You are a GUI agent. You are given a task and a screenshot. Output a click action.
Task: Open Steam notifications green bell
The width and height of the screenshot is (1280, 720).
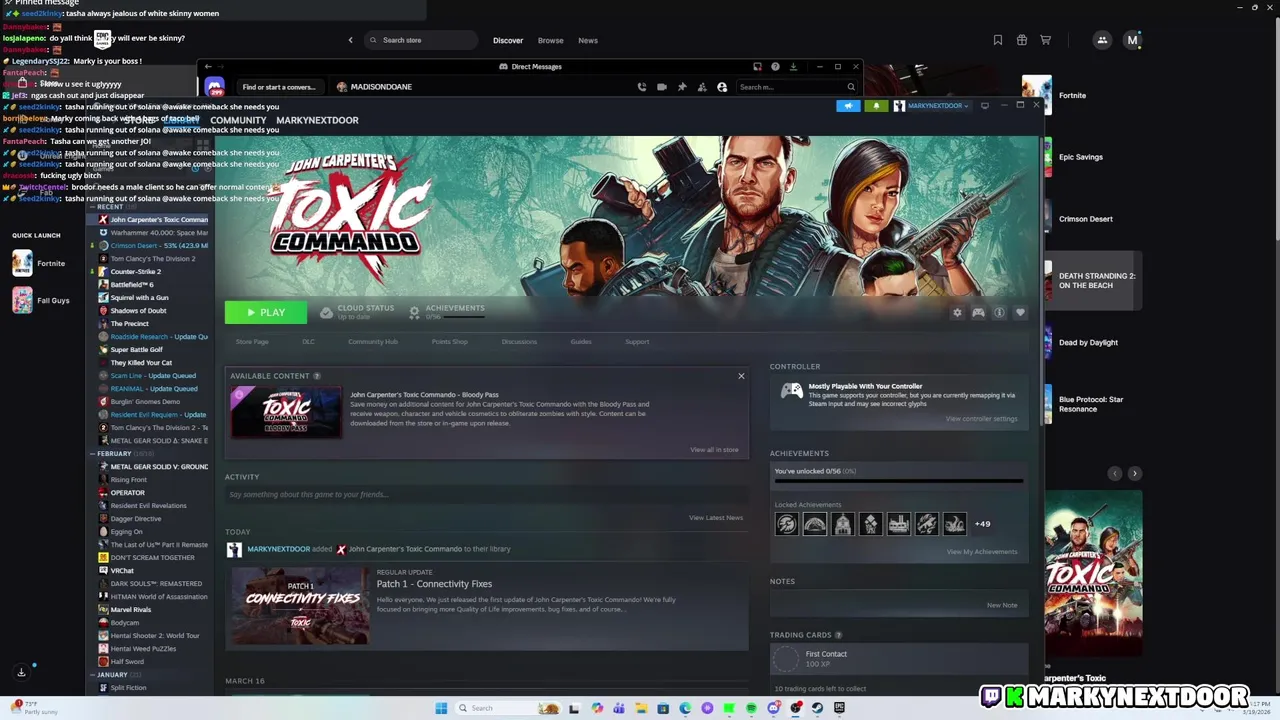(876, 106)
